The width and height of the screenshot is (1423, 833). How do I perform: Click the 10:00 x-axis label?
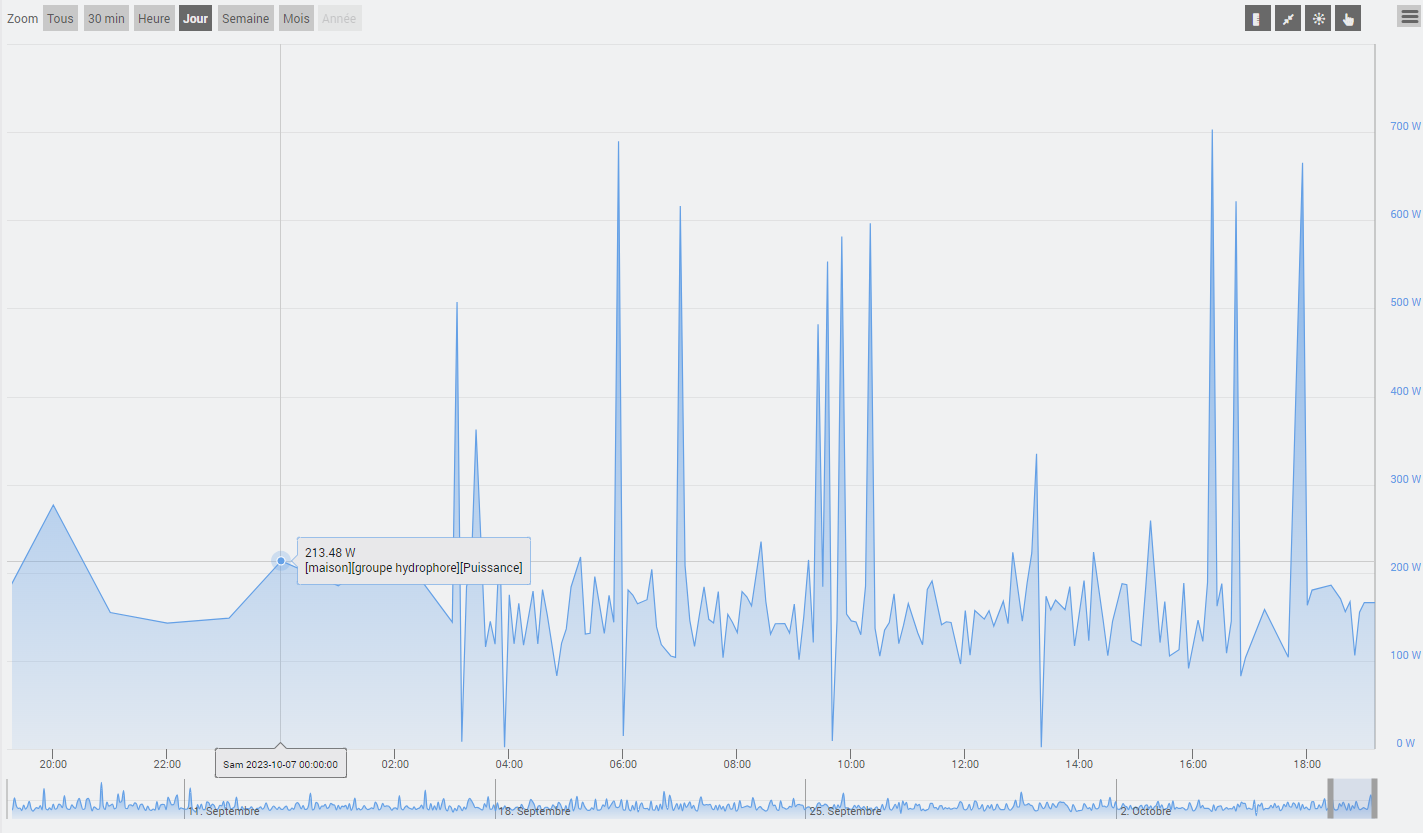pos(850,764)
